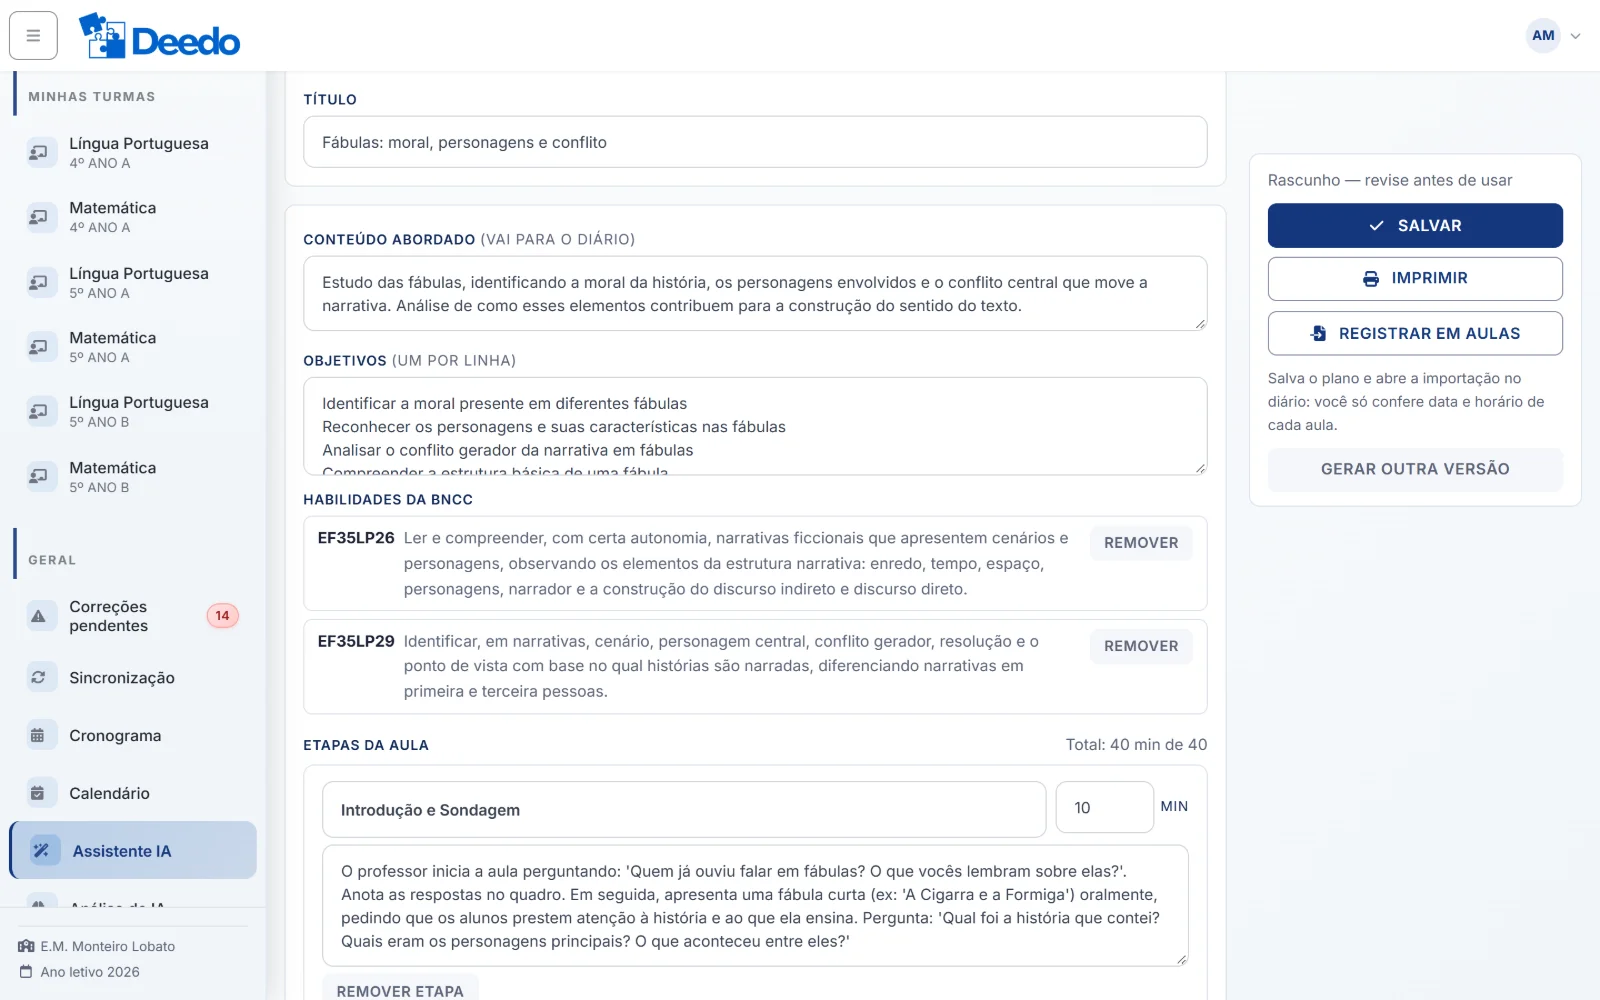Edit the Introdução e Sondagem description text
The width and height of the screenshot is (1600, 1000).
[755, 906]
